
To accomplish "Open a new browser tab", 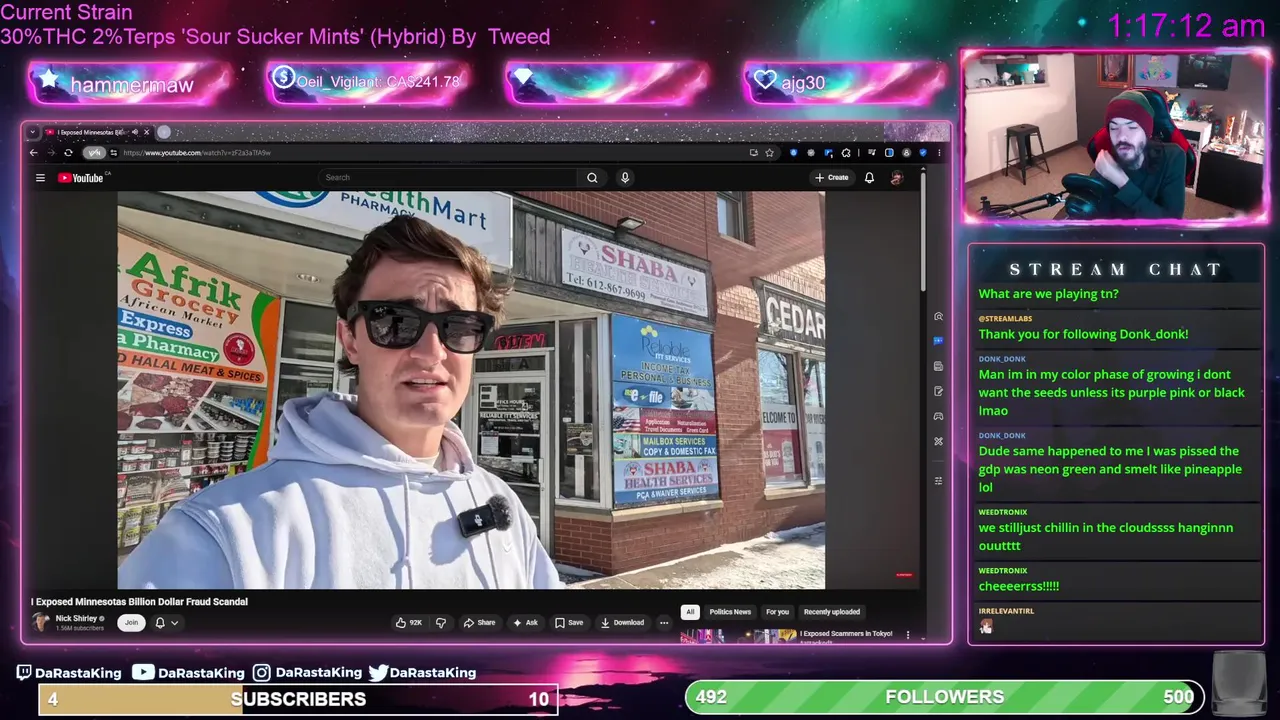I will [164, 132].
